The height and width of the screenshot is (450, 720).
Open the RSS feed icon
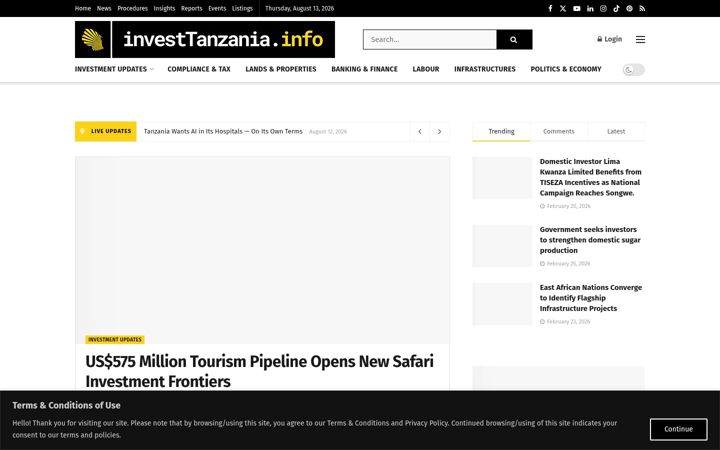[x=642, y=8]
